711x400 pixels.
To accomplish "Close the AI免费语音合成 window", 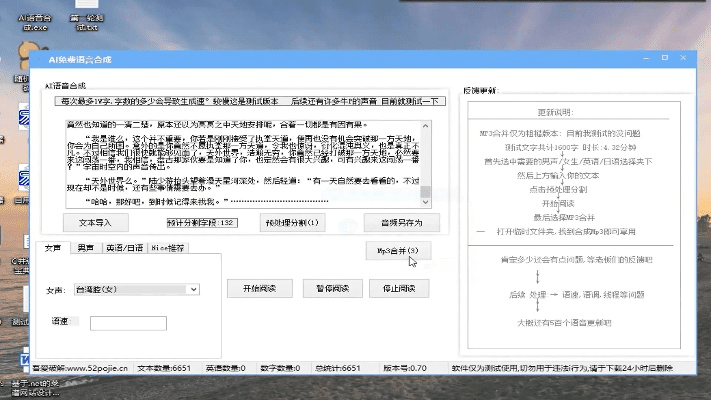I will pyautogui.click(x=683, y=58).
